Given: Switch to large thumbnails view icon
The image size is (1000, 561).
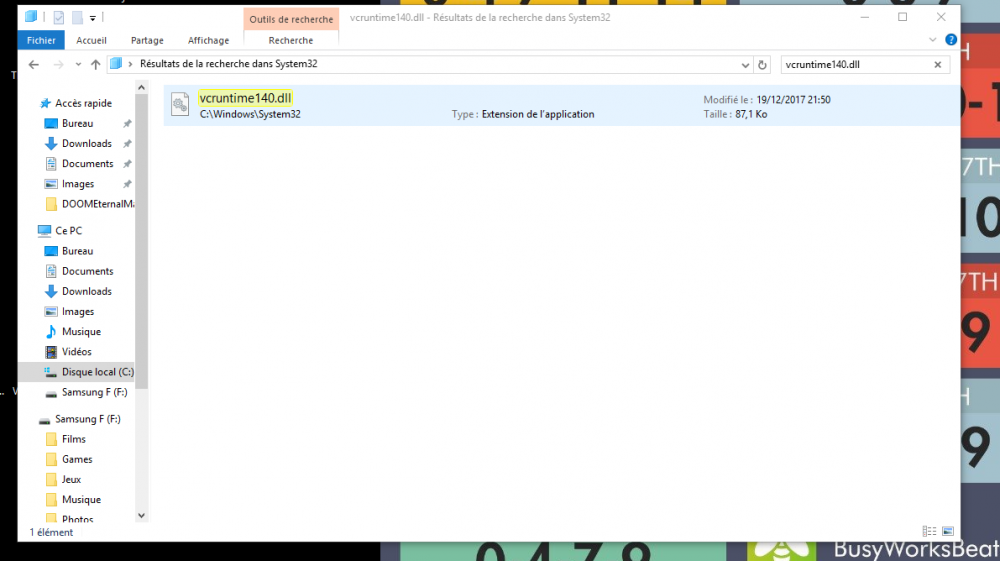Looking at the screenshot, I should 948,531.
